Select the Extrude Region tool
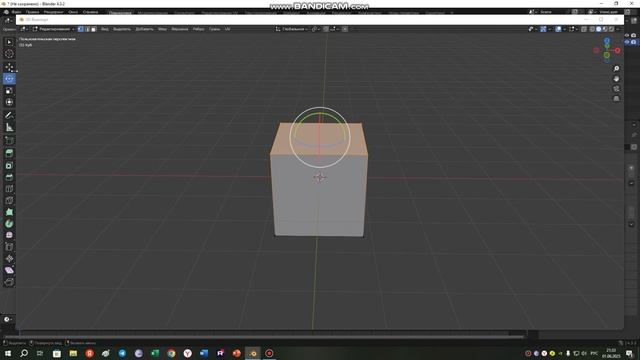 pos(9,153)
